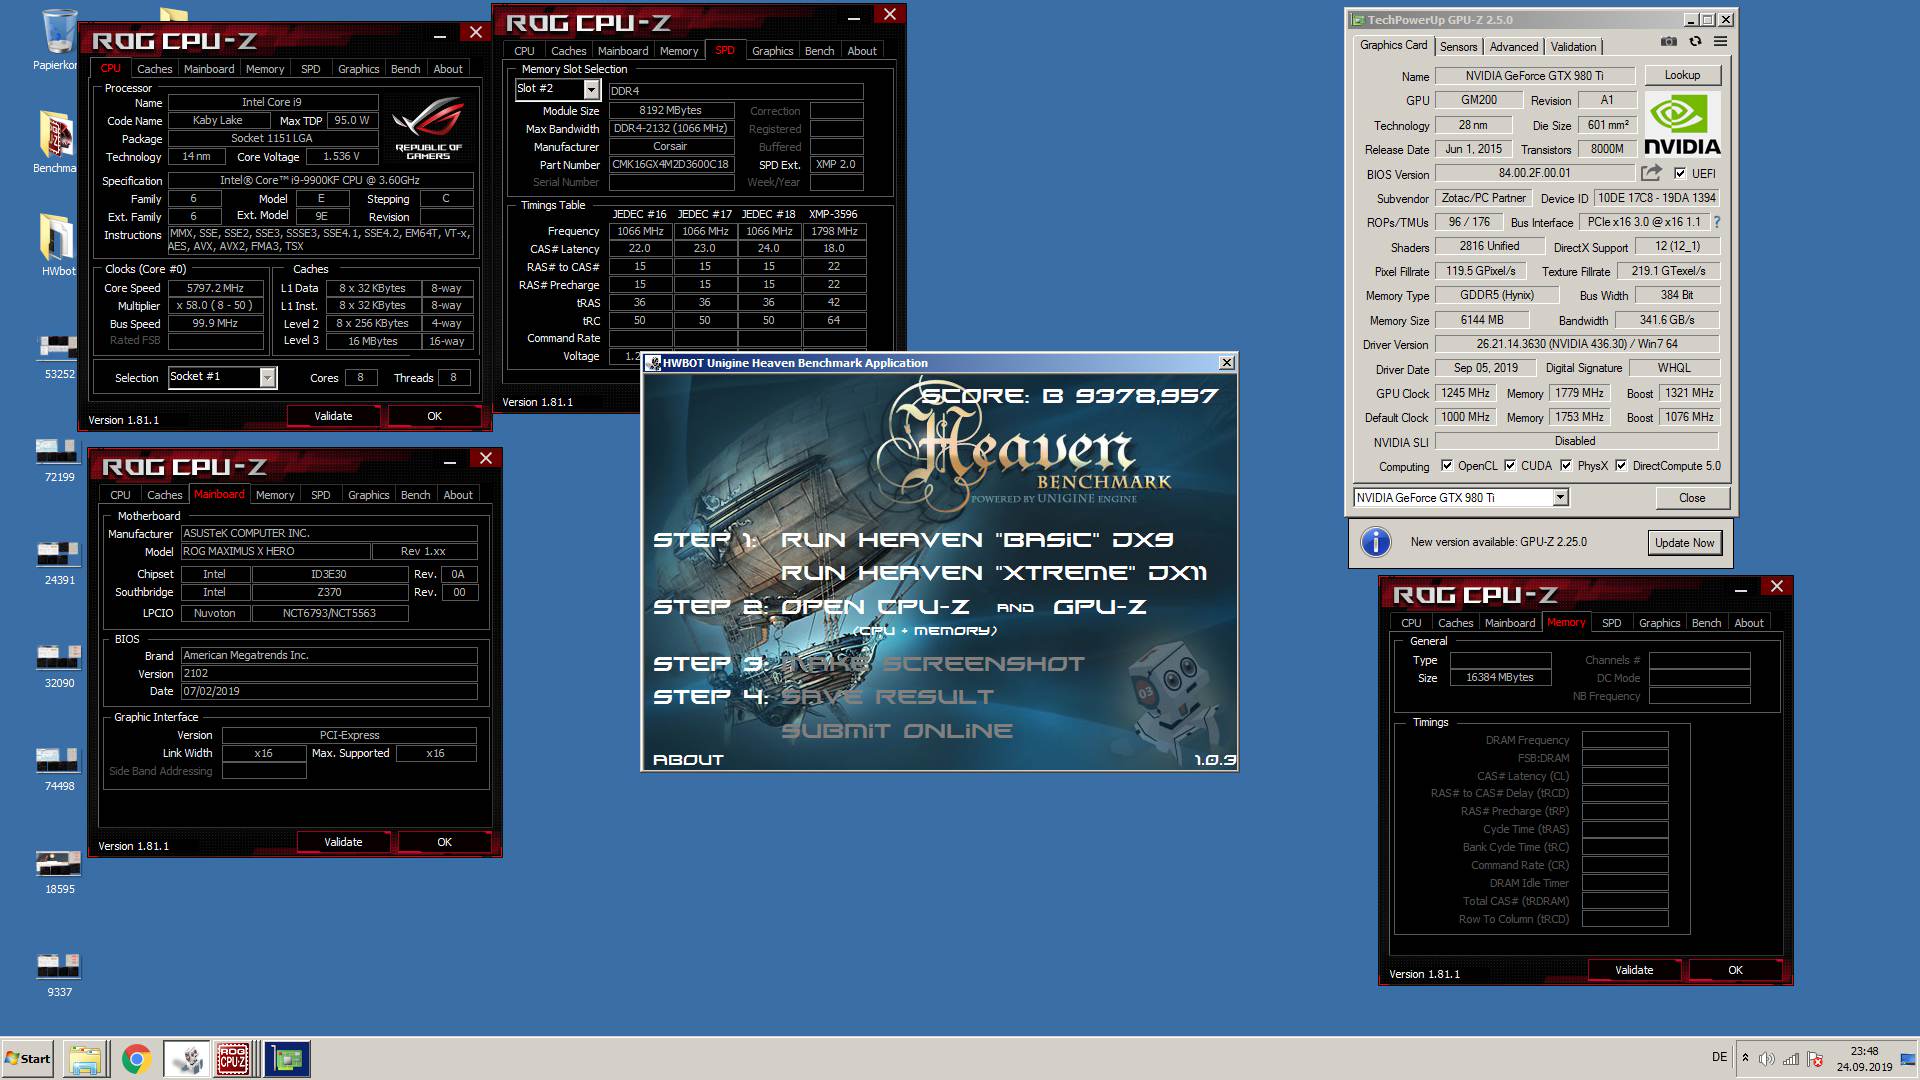This screenshot has width=1920, height=1080.
Task: Click the volume speaker tray icon
Action: pyautogui.click(x=1767, y=1059)
